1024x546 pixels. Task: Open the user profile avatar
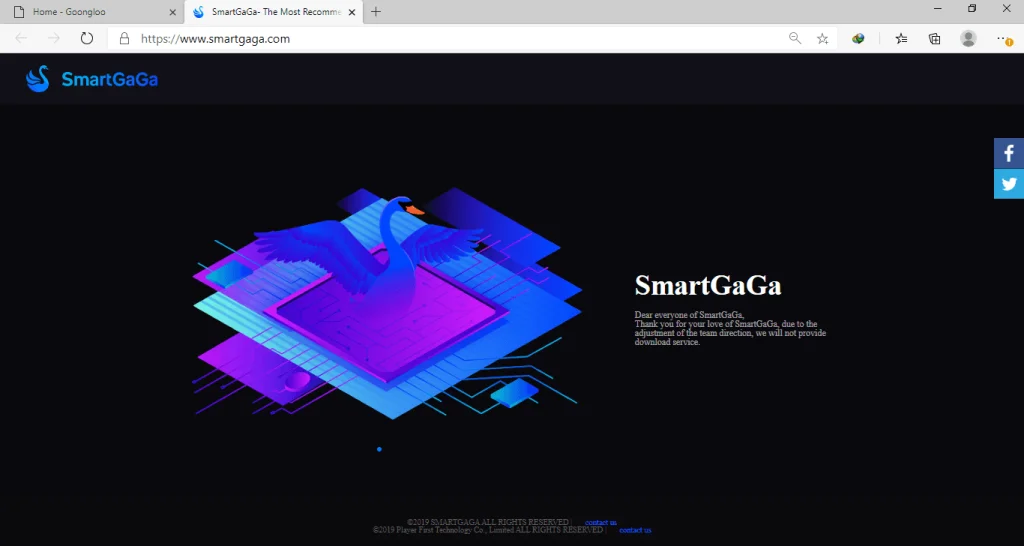968,39
